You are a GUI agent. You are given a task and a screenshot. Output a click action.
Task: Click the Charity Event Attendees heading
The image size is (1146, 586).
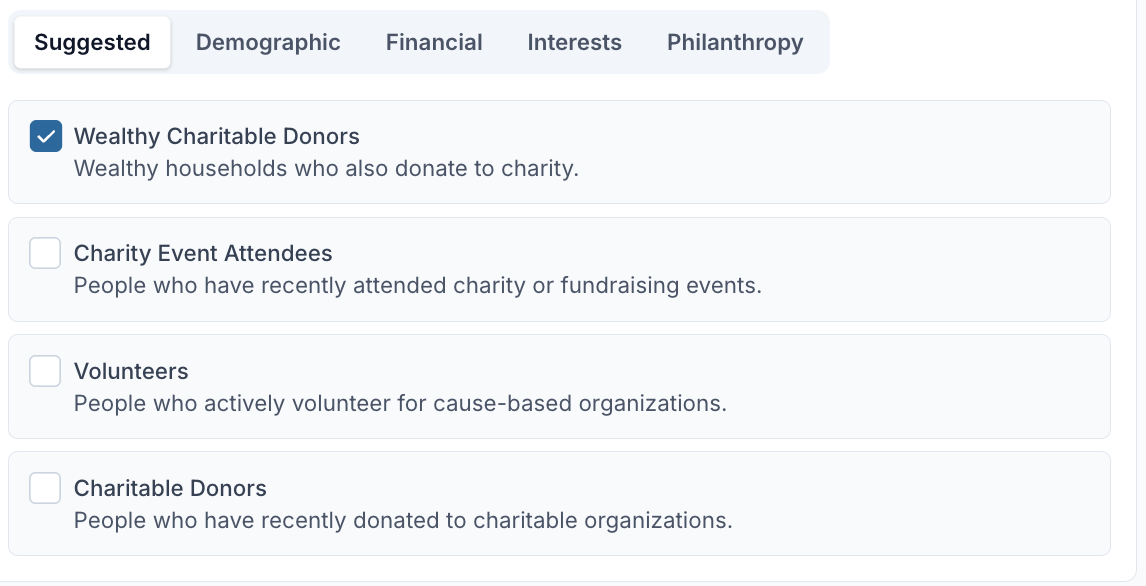click(x=203, y=253)
